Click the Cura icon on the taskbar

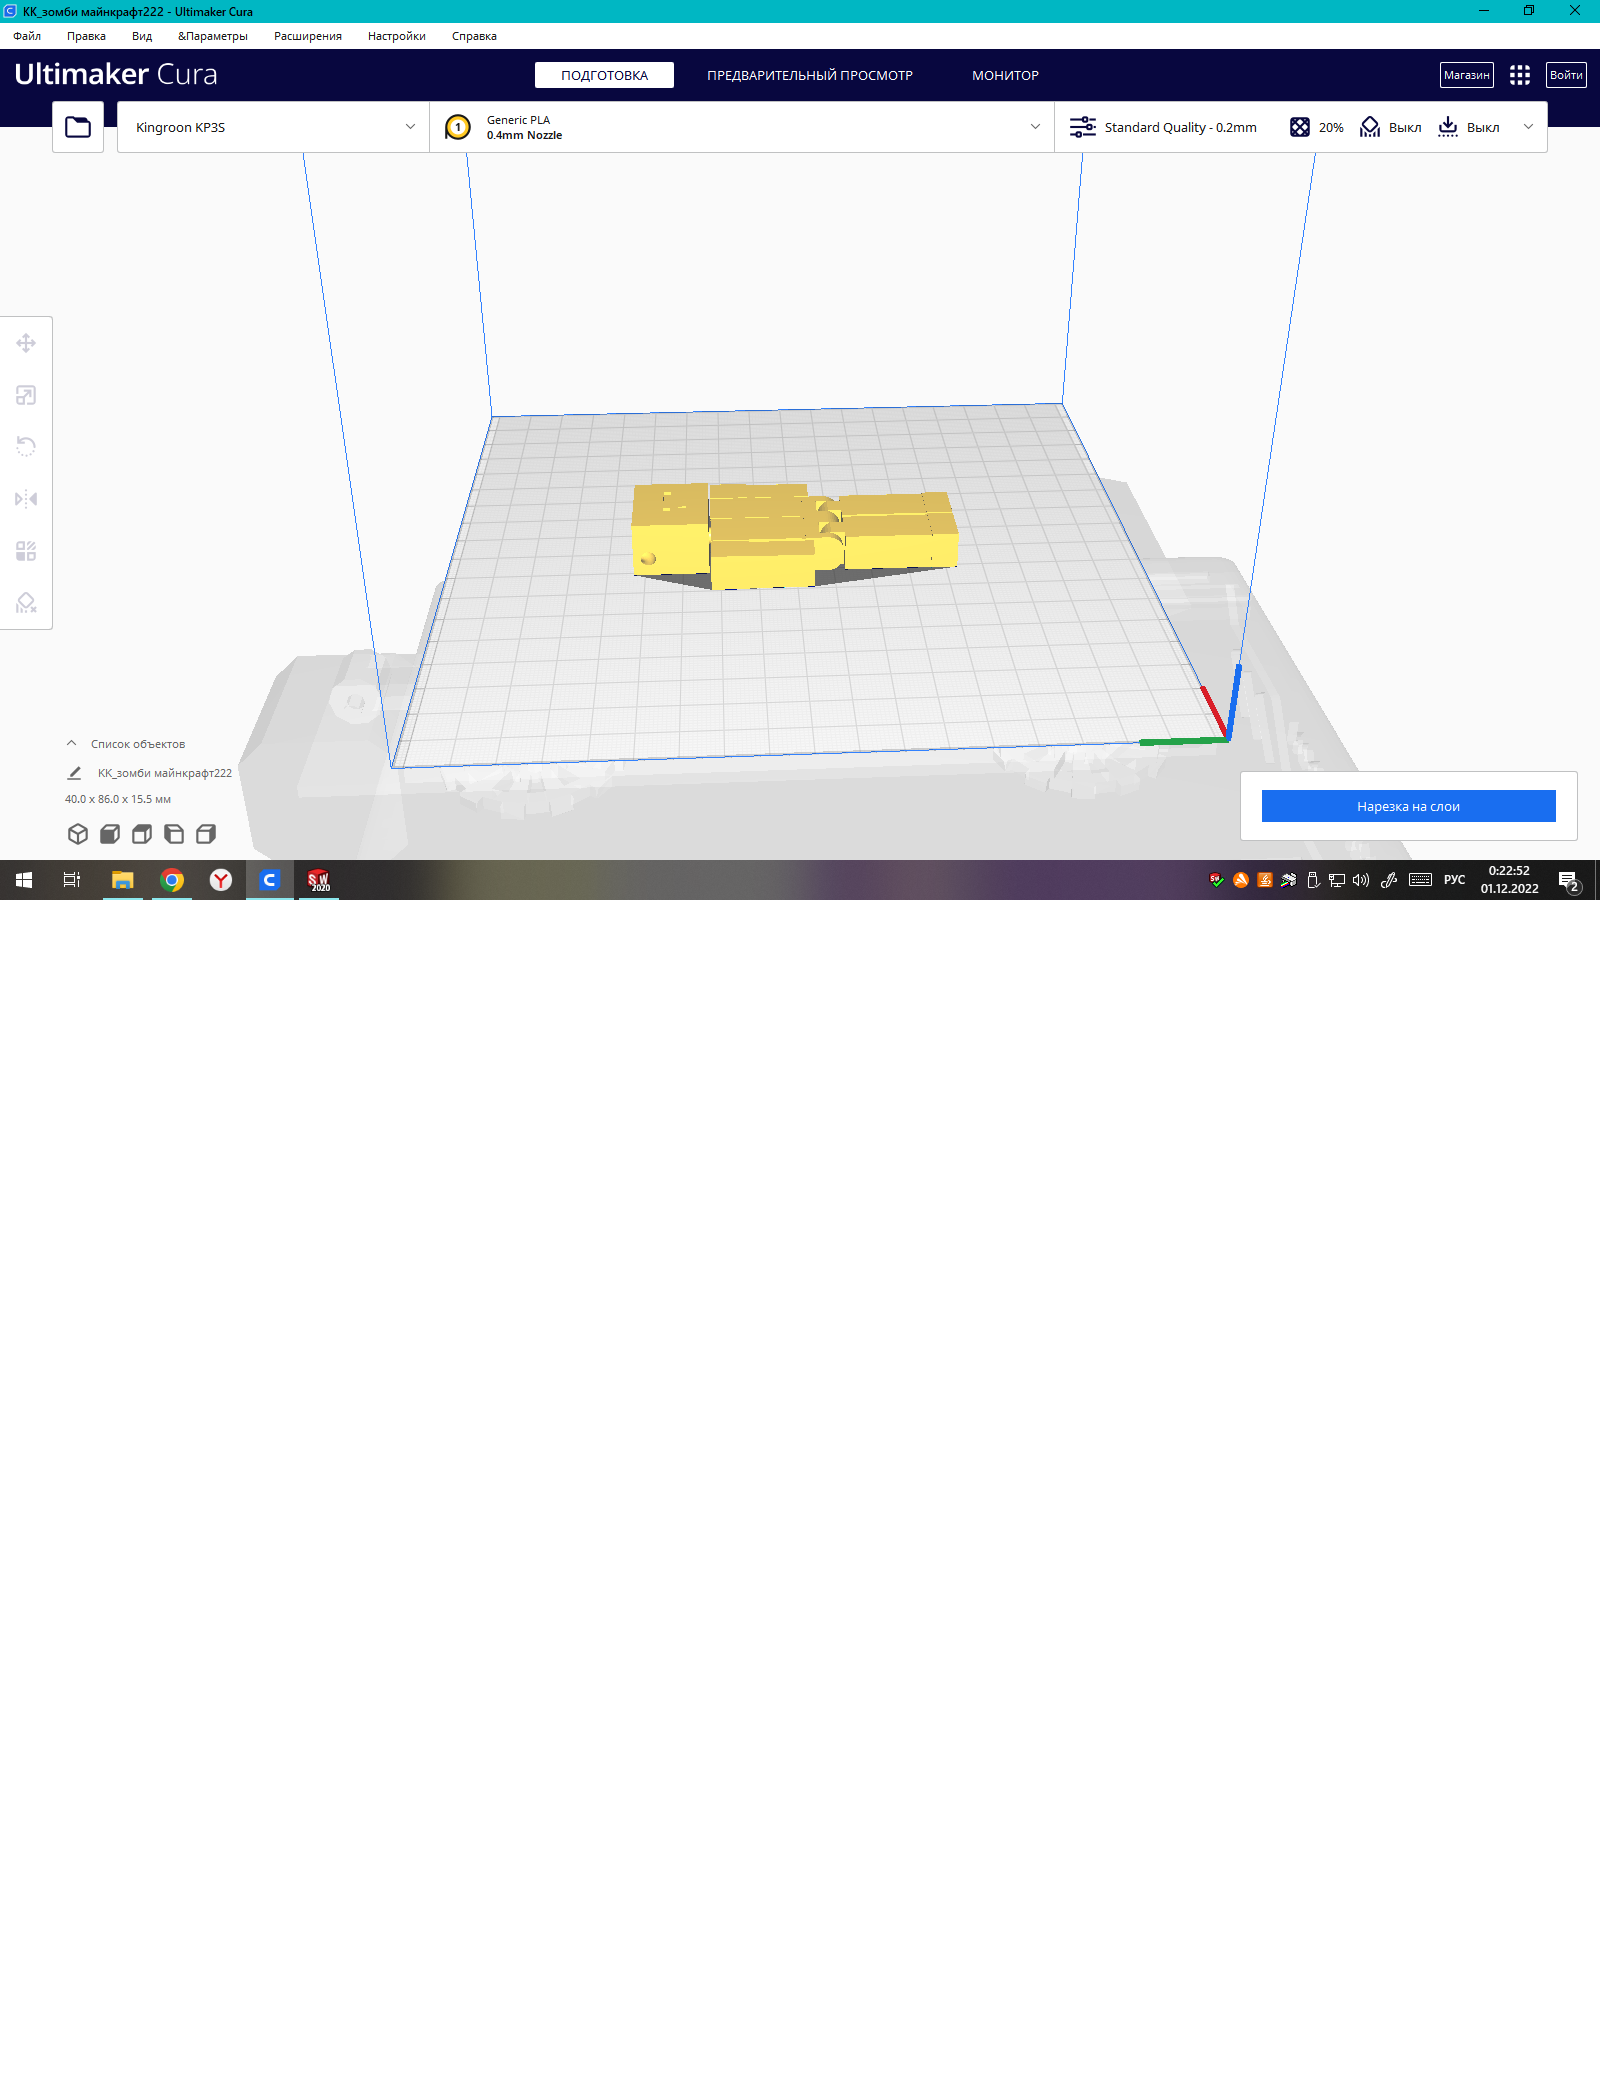point(270,880)
